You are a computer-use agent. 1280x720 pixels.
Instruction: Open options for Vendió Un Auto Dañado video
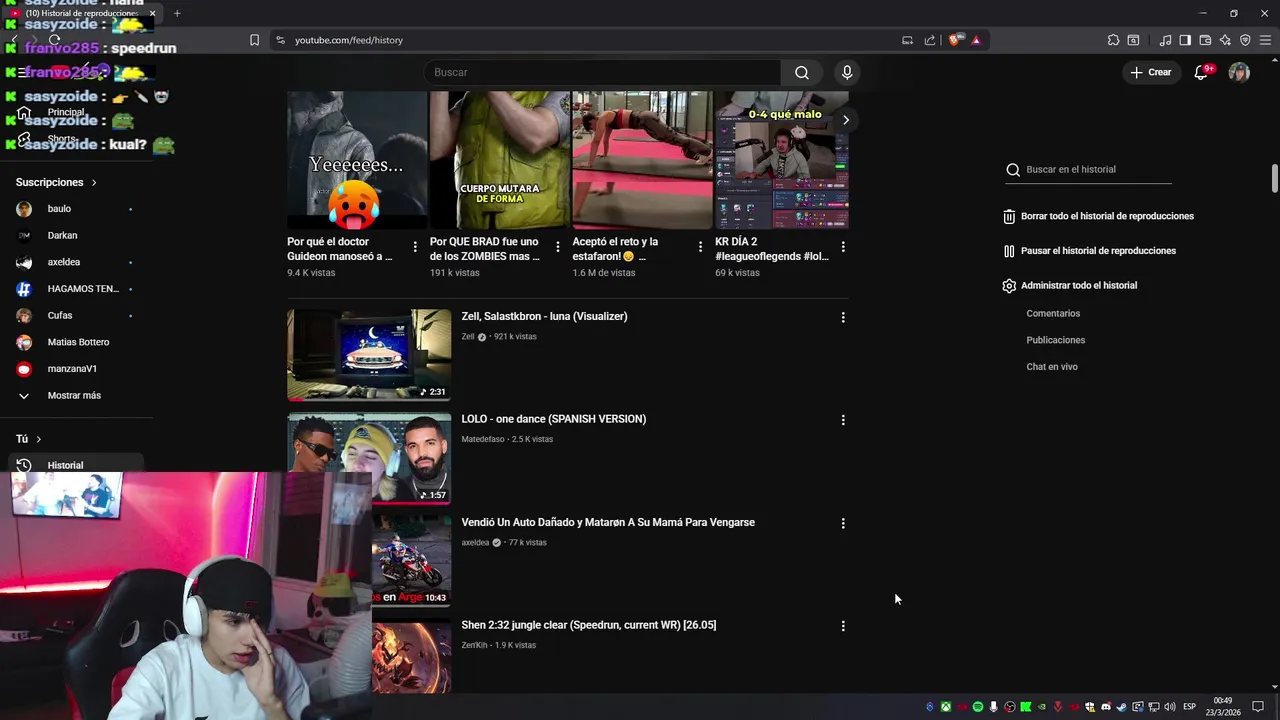pyautogui.click(x=843, y=523)
